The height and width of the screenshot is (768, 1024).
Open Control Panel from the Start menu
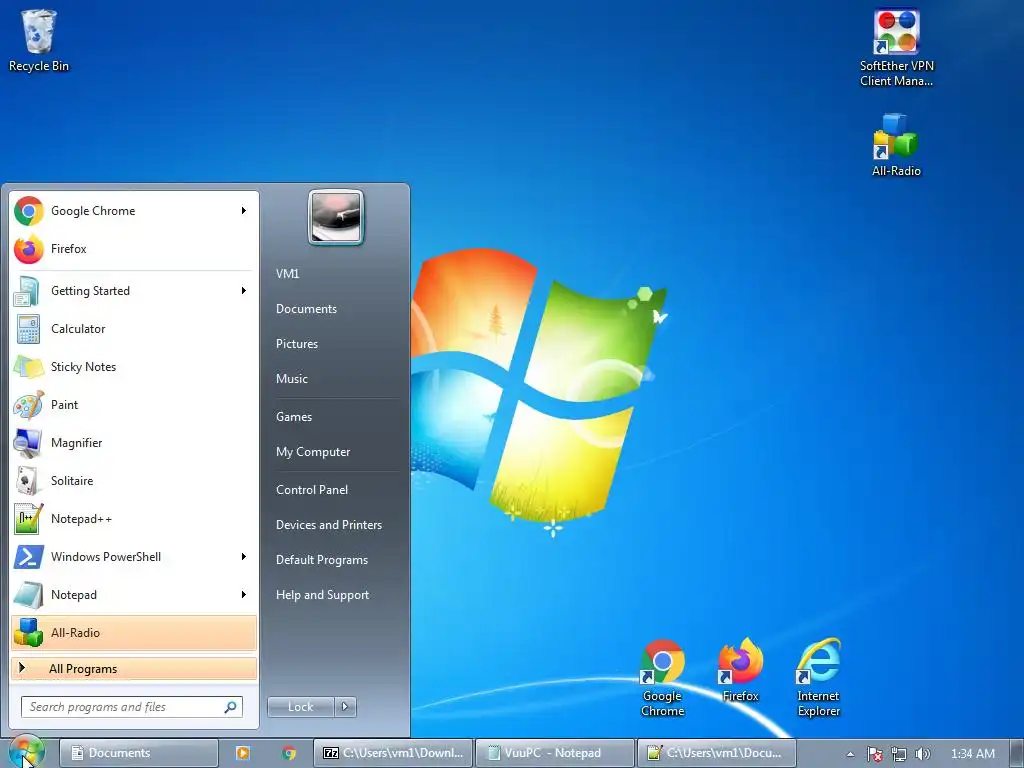312,490
